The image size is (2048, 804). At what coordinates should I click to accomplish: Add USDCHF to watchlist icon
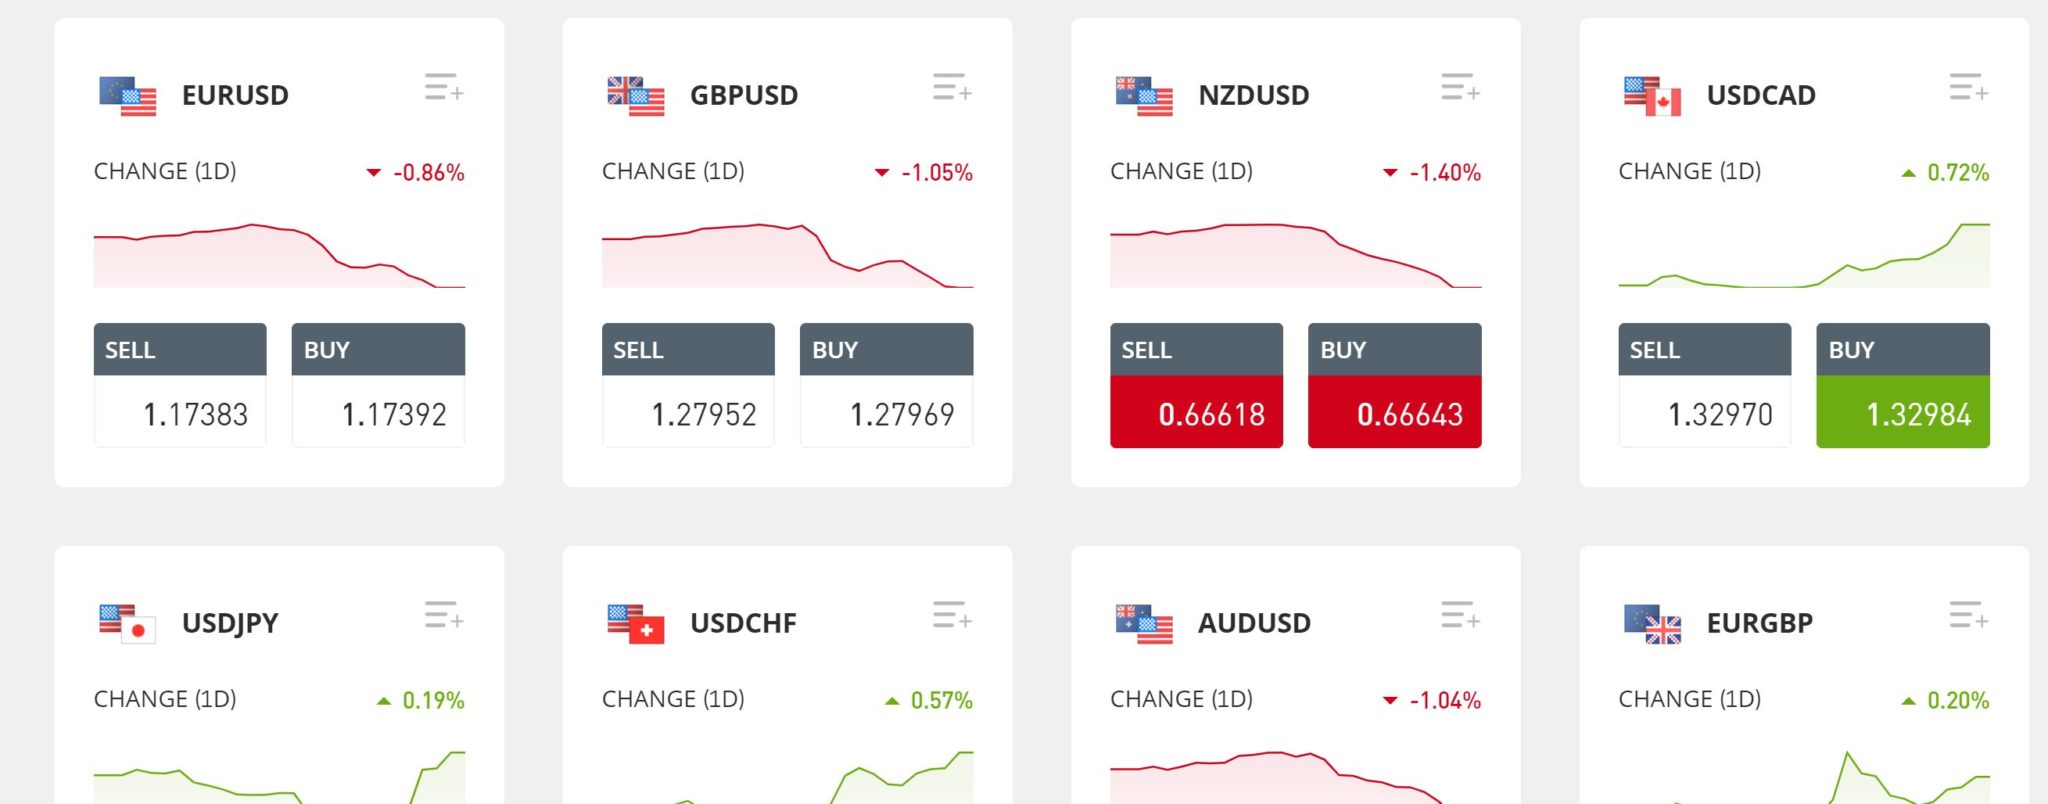pyautogui.click(x=952, y=615)
